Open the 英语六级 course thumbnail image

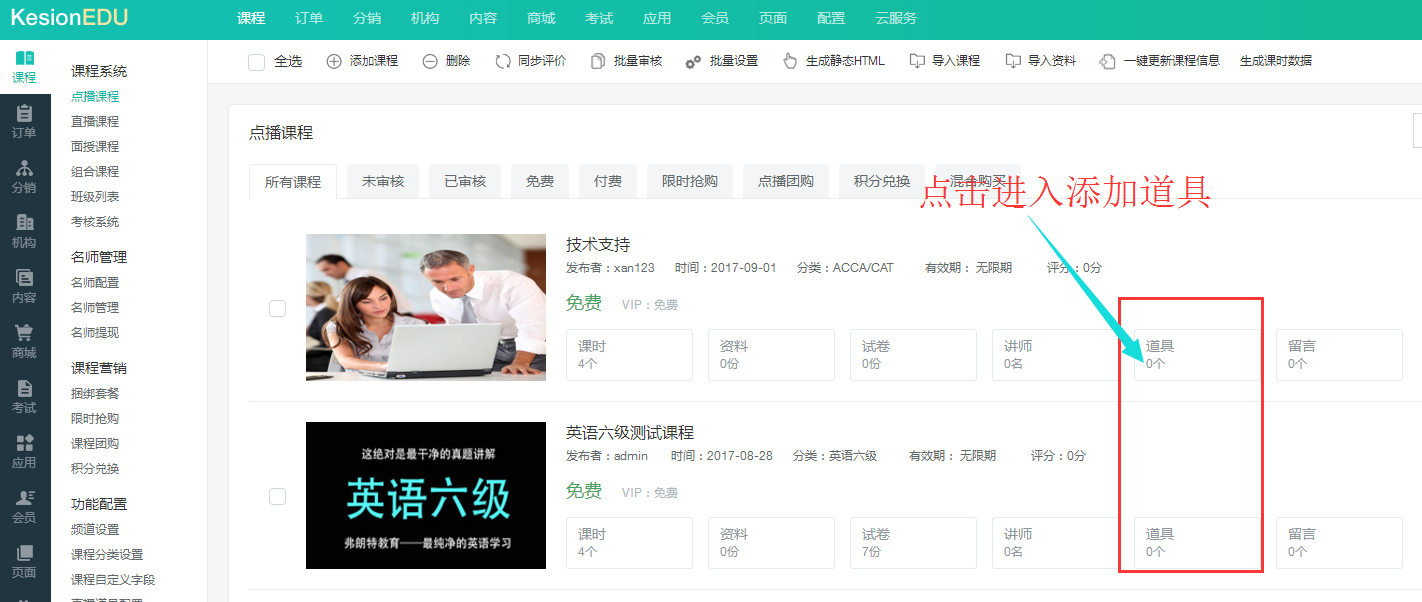pos(426,495)
